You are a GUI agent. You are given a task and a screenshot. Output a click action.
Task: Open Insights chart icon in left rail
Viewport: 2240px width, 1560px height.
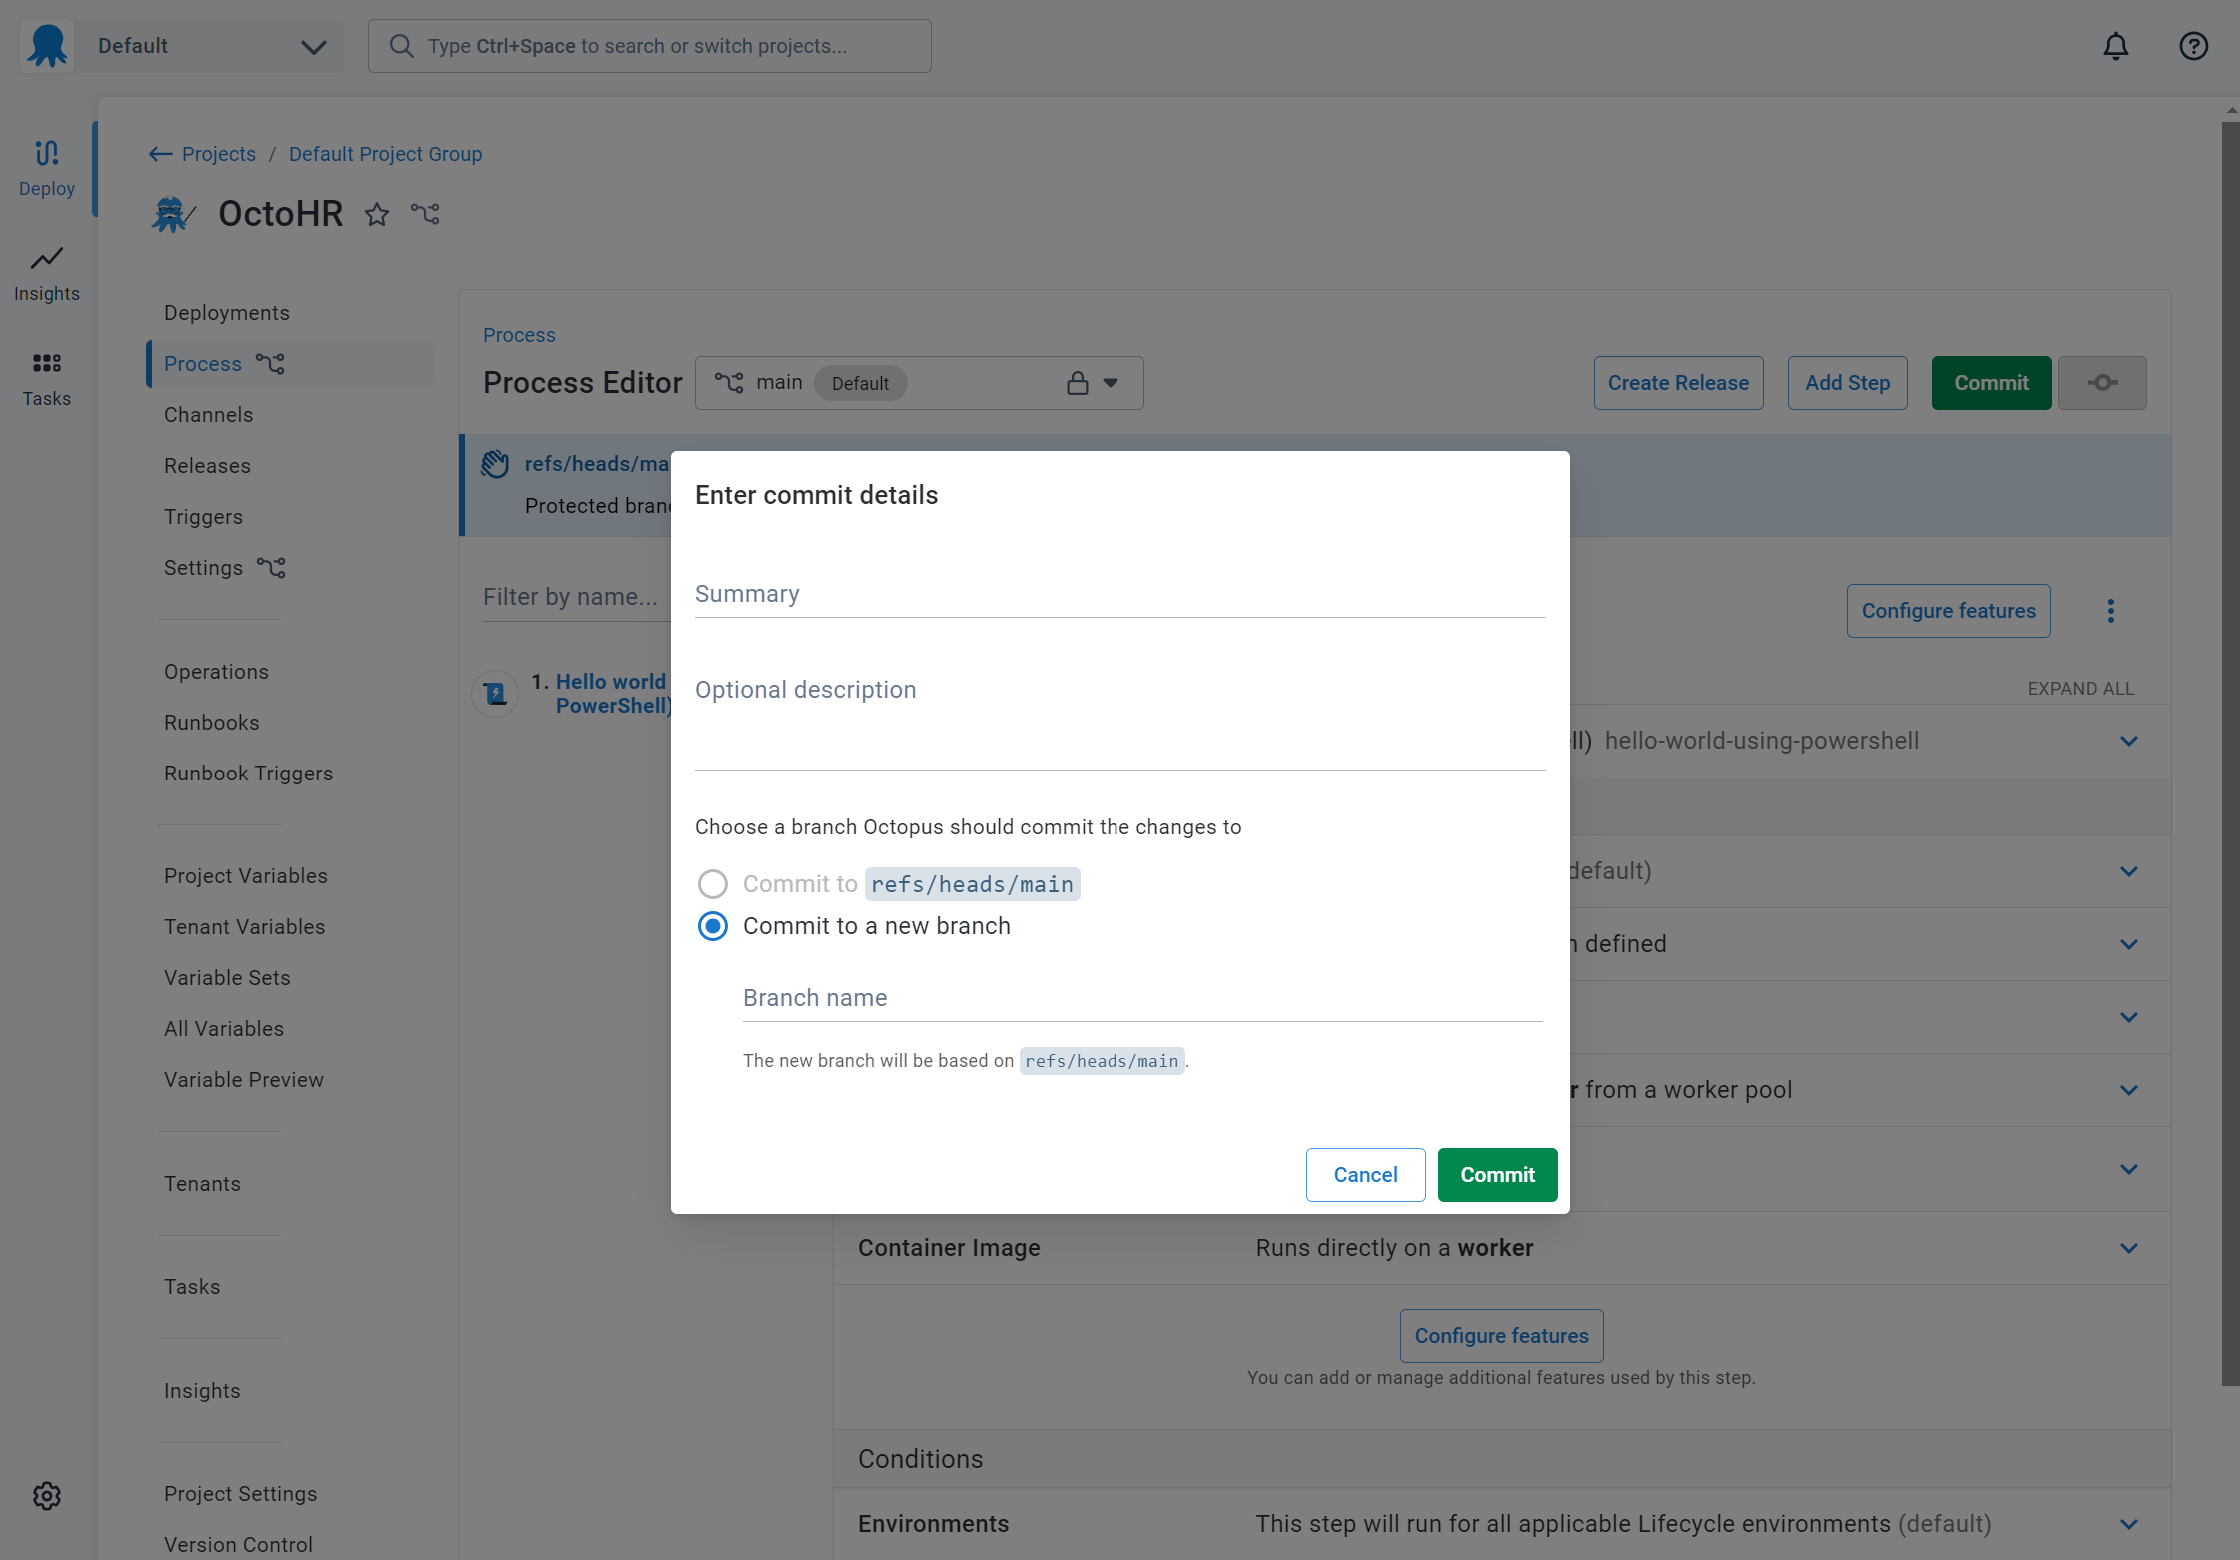pos(47,258)
